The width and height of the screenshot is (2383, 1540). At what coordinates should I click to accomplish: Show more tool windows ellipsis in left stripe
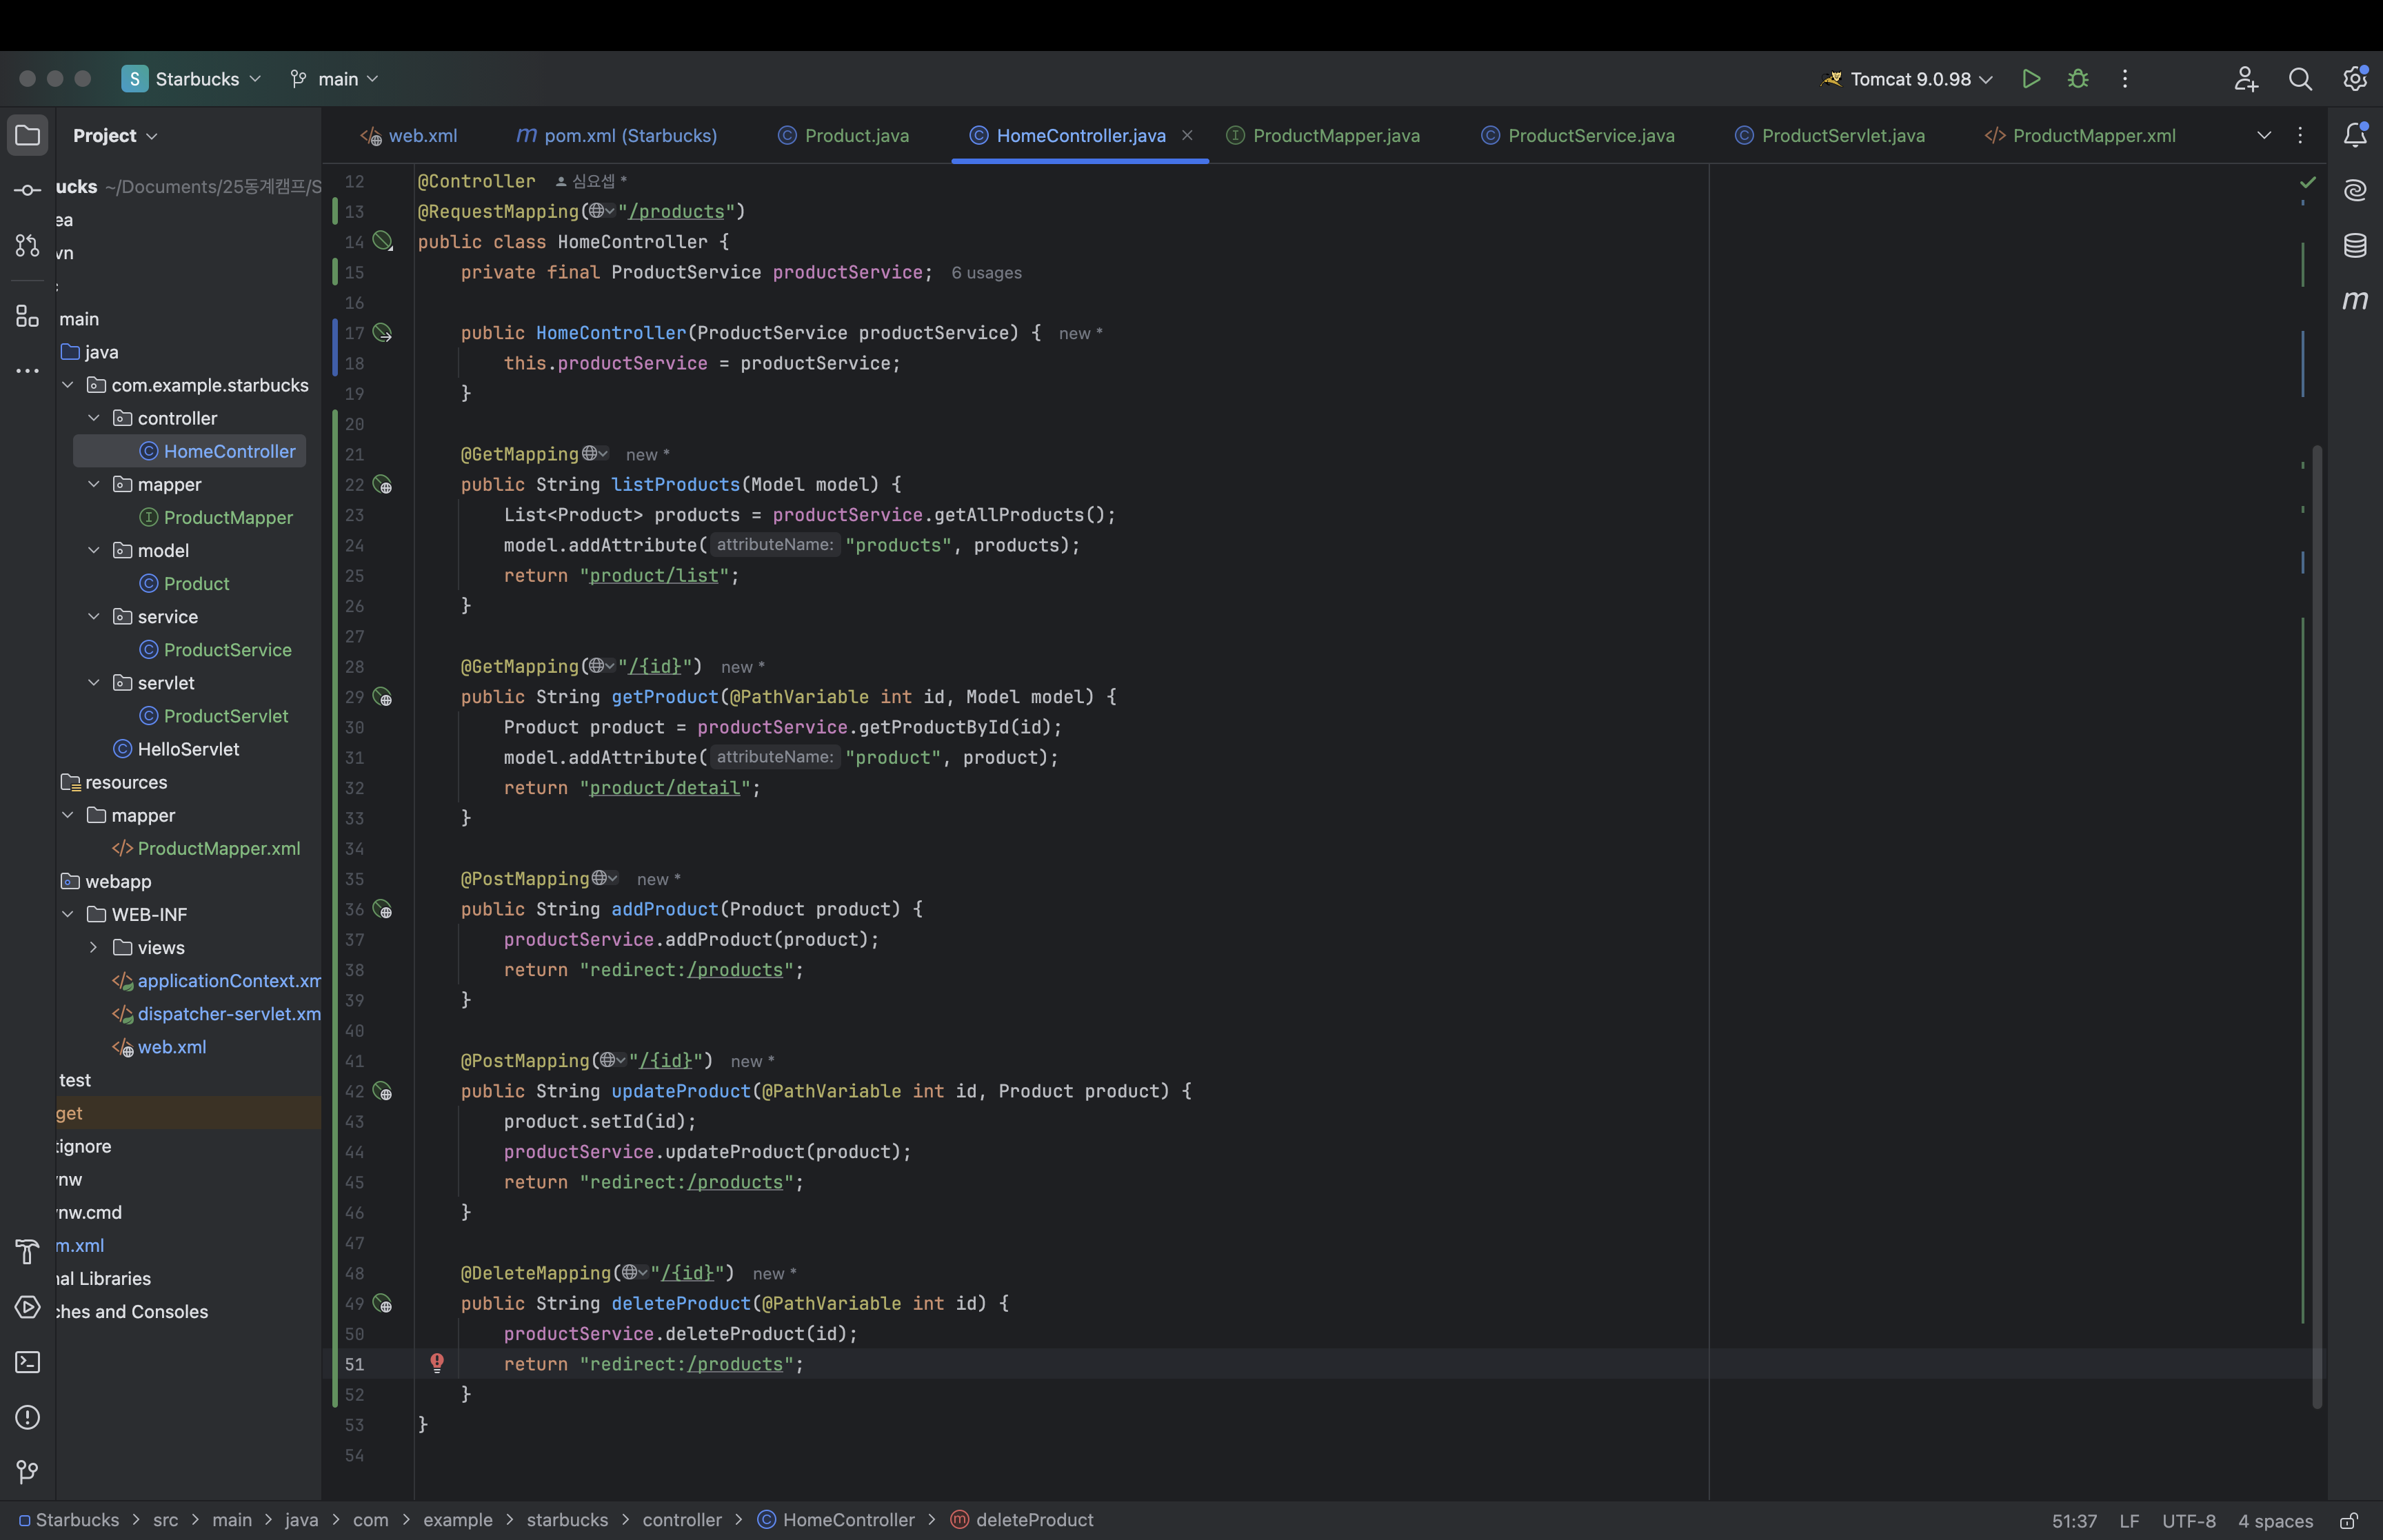(28, 371)
